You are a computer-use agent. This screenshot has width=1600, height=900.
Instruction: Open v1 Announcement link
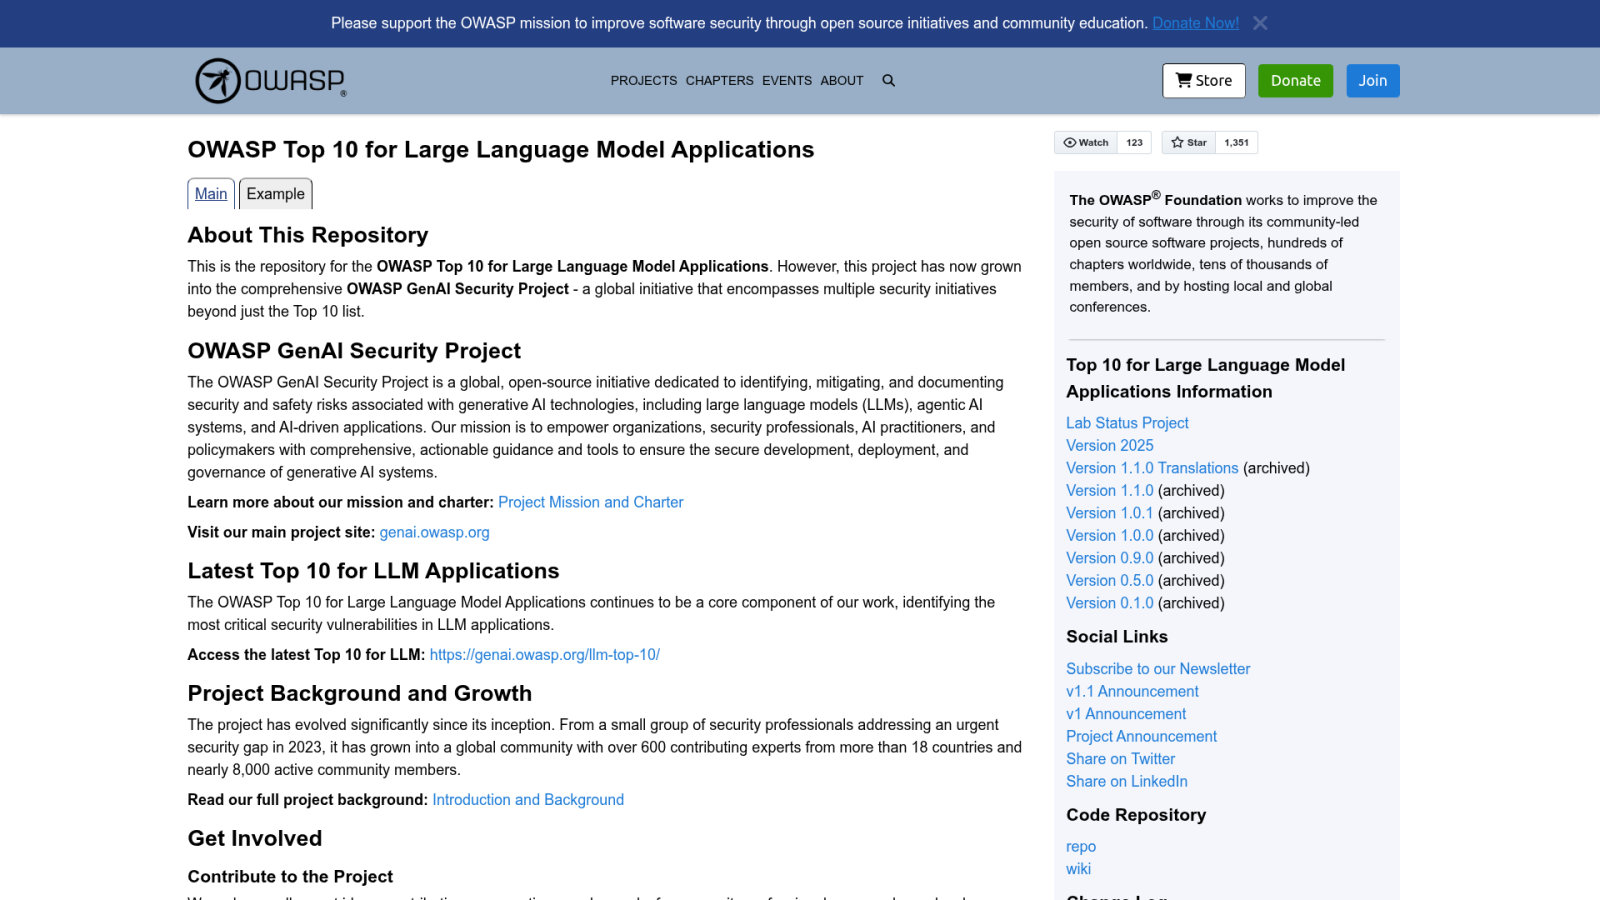tap(1126, 714)
